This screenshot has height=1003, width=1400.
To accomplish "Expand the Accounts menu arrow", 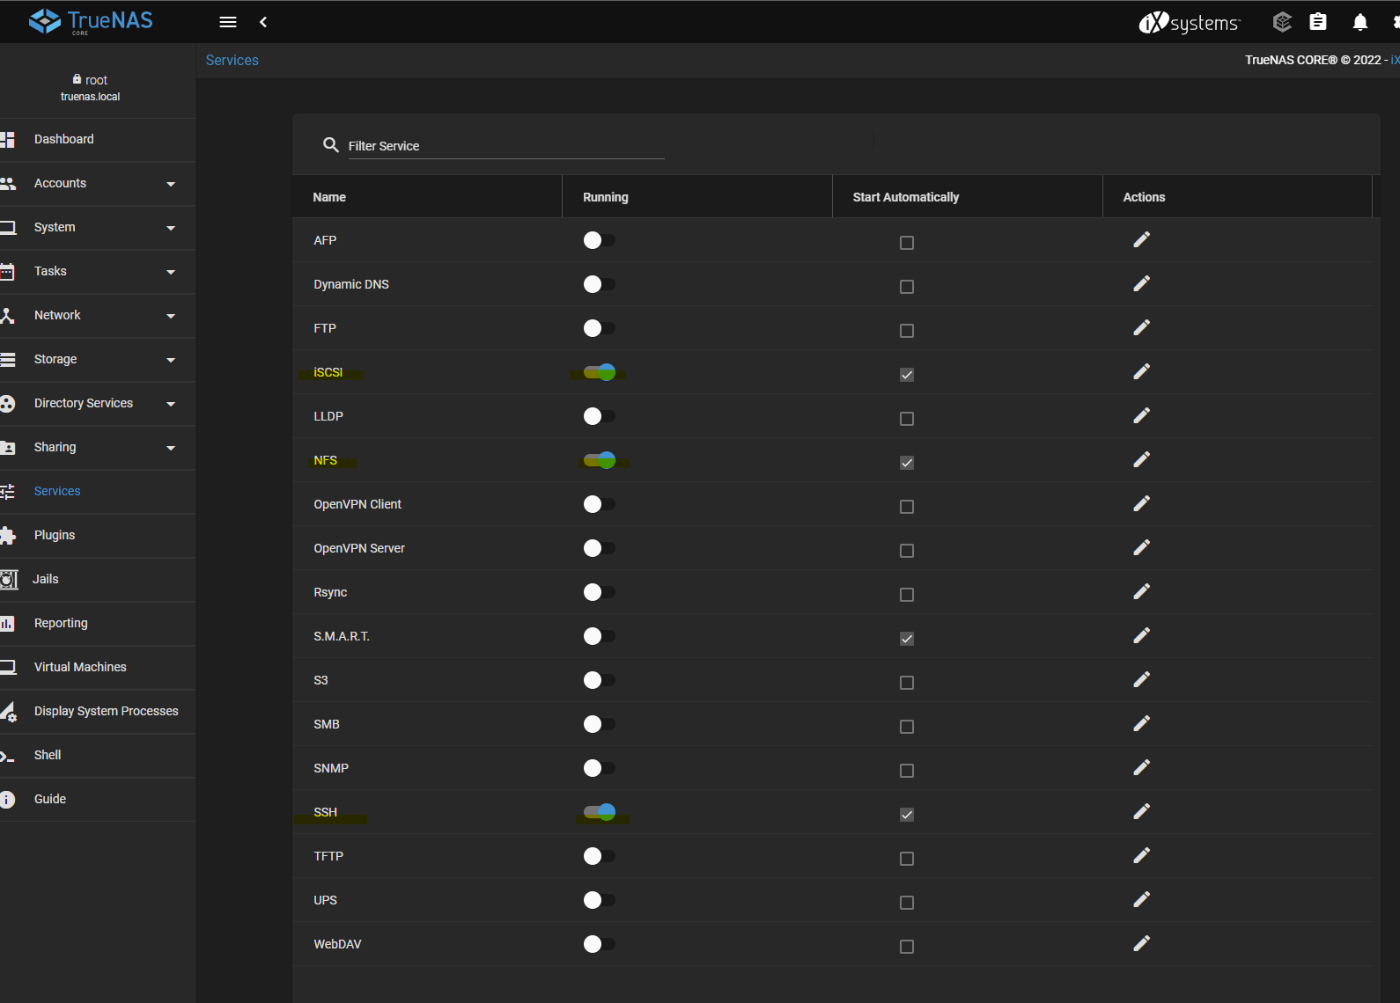I will pyautogui.click(x=171, y=184).
